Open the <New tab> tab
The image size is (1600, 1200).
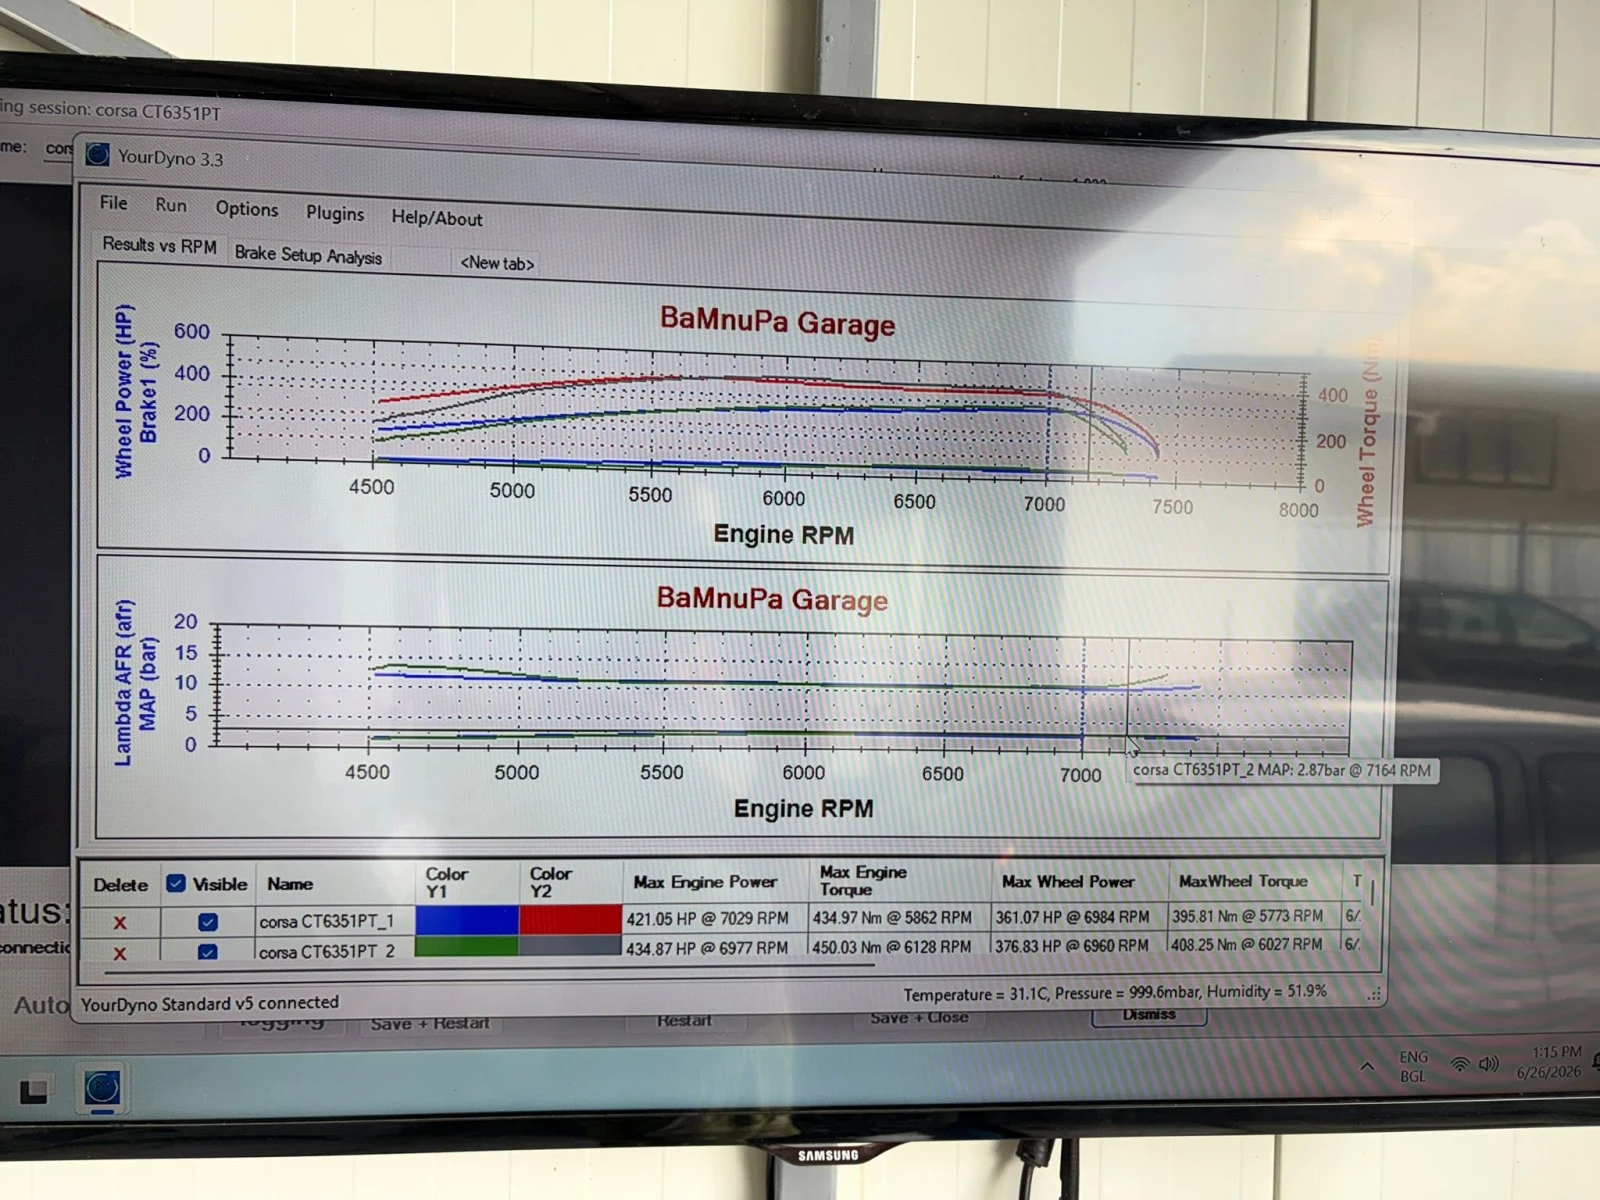coord(497,263)
